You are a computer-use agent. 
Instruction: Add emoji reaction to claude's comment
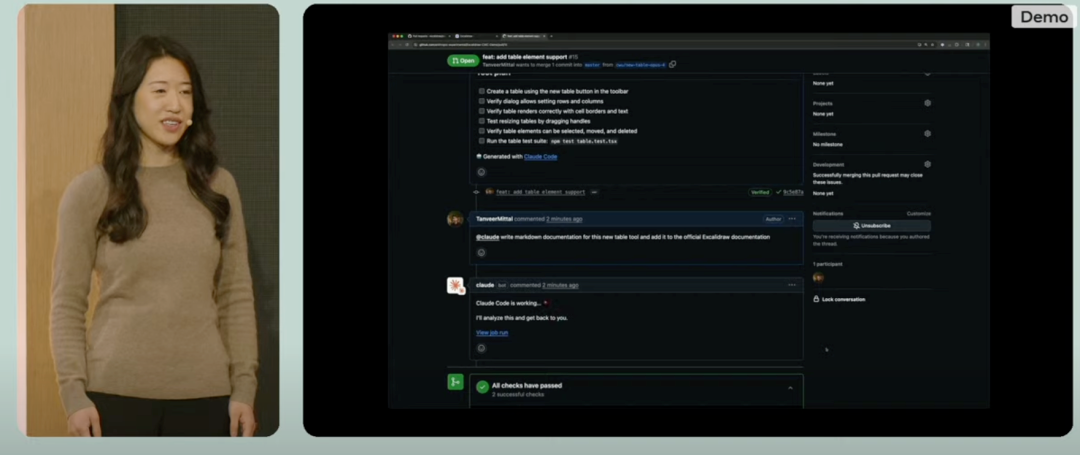[x=481, y=348]
